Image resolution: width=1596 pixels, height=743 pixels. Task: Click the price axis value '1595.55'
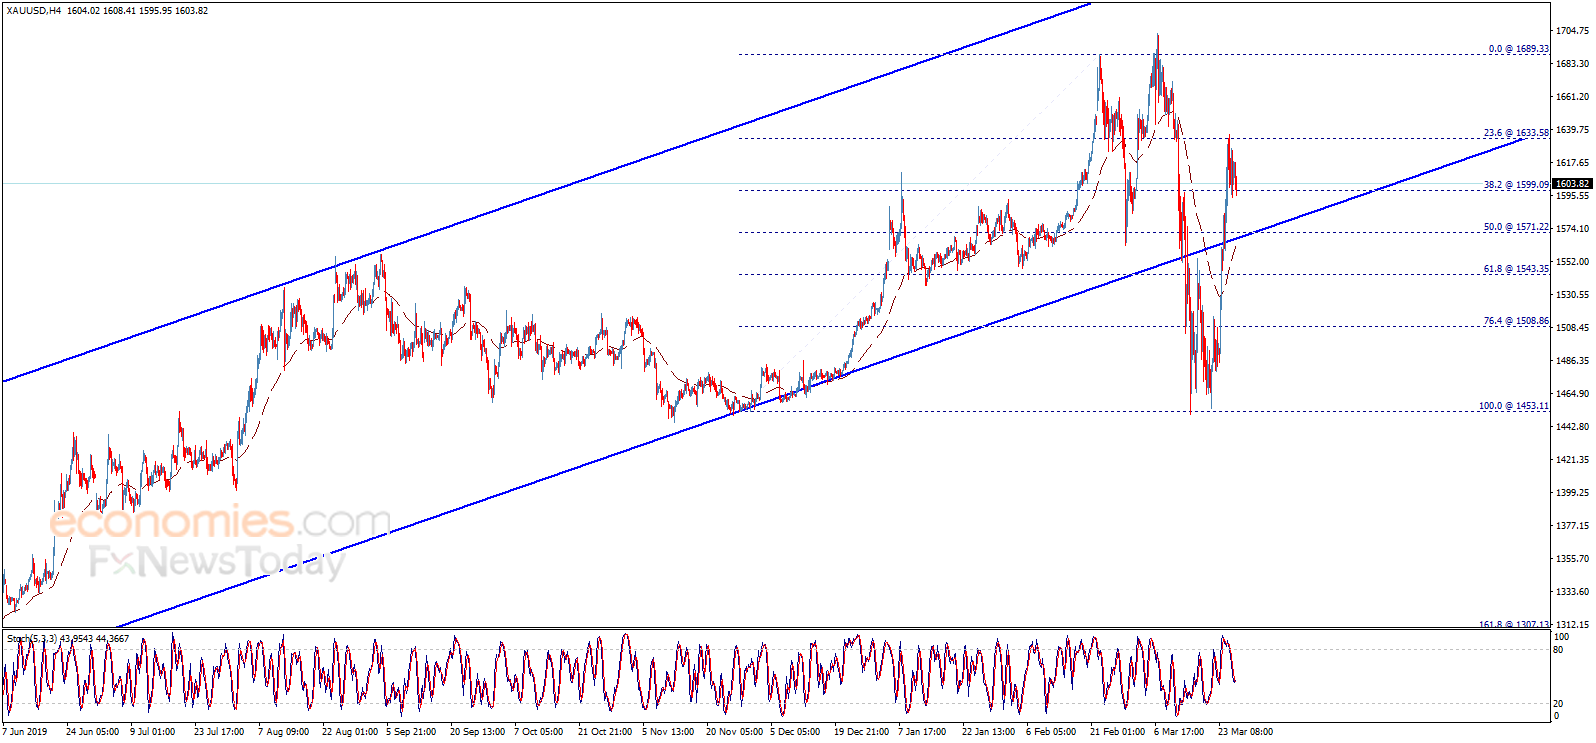click(1572, 196)
